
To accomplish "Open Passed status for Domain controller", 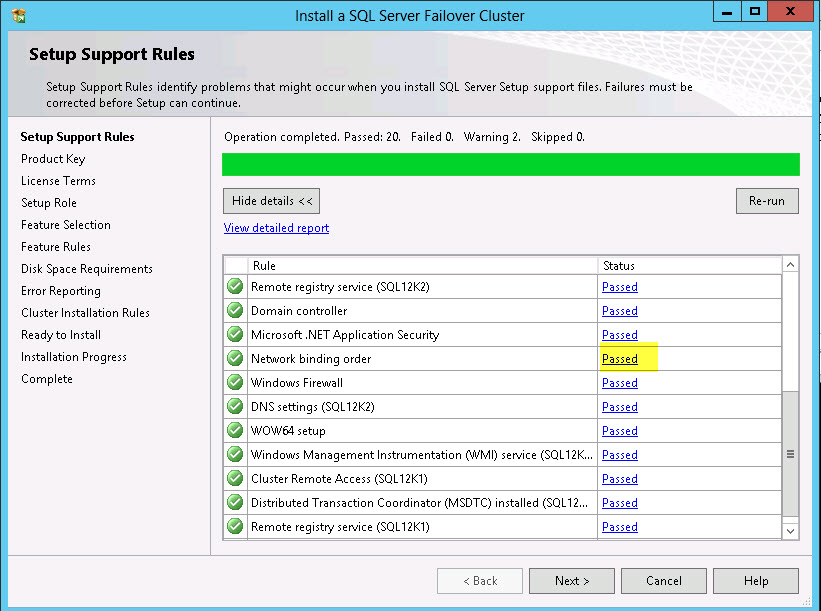I will click(x=620, y=311).
